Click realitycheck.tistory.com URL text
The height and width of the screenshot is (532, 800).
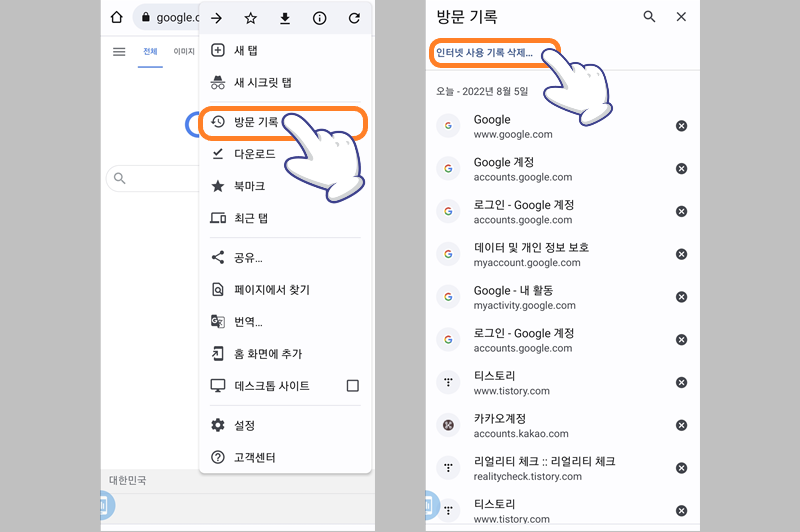pos(528,476)
